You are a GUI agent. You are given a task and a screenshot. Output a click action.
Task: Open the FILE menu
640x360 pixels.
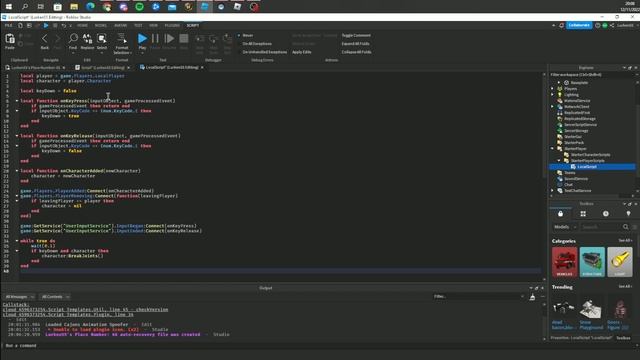click(x=8, y=25)
